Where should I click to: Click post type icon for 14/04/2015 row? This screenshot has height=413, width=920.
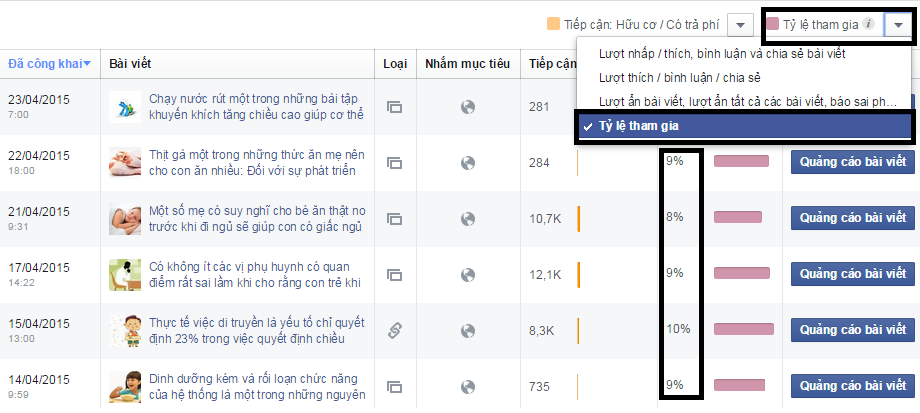pos(394,387)
